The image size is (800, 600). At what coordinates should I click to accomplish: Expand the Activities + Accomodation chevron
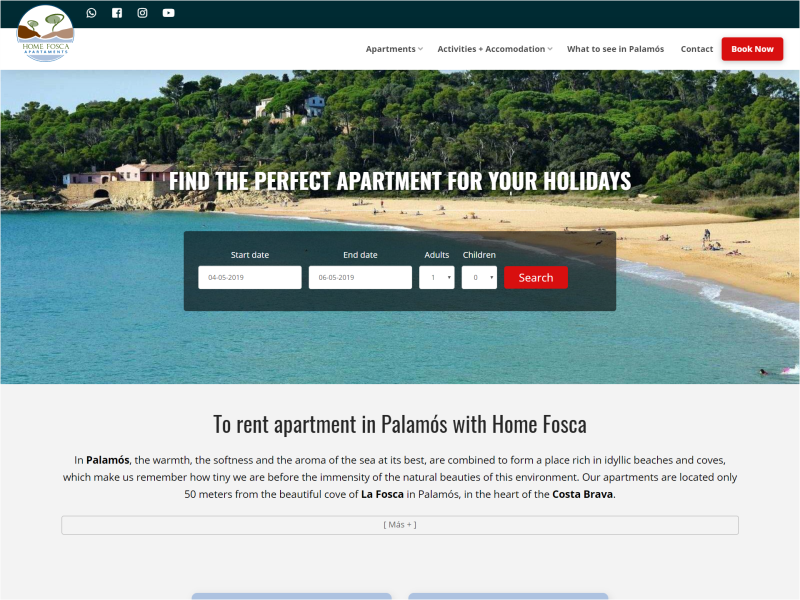pos(550,49)
